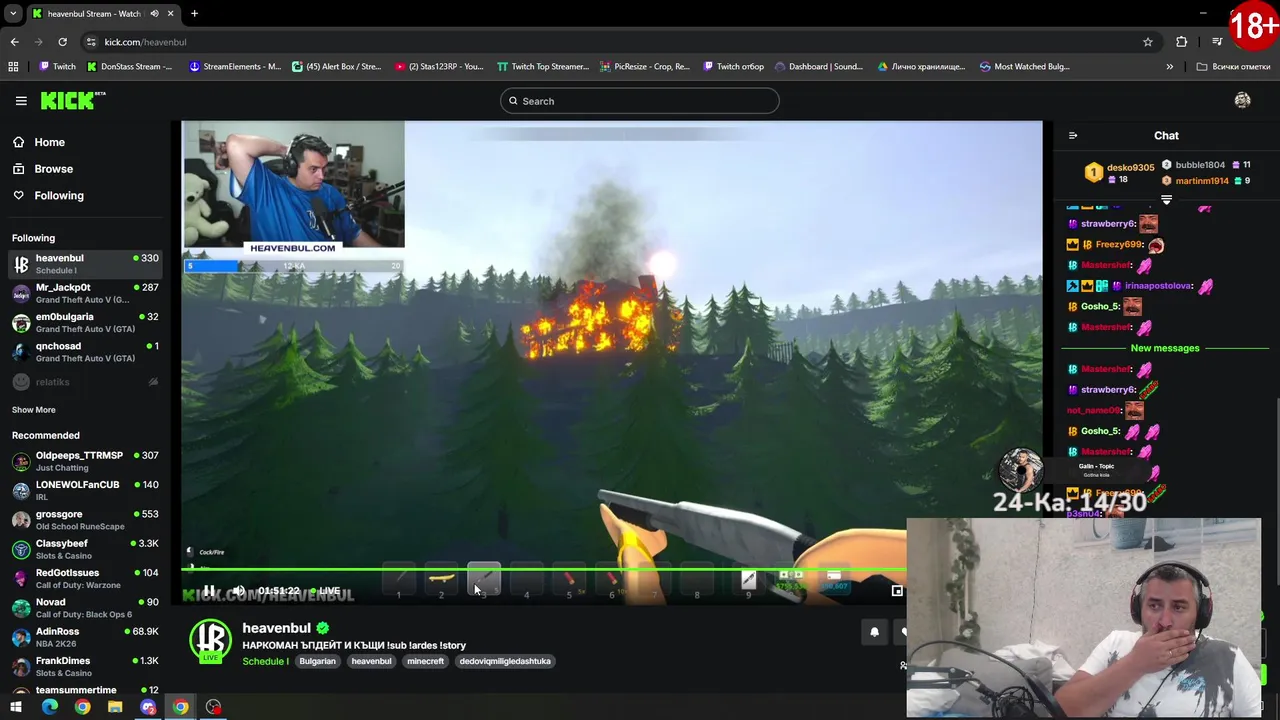Viewport: 1280px width, 720px height.
Task: Open Всички отметки bookmarks folder
Action: [x=1233, y=67]
